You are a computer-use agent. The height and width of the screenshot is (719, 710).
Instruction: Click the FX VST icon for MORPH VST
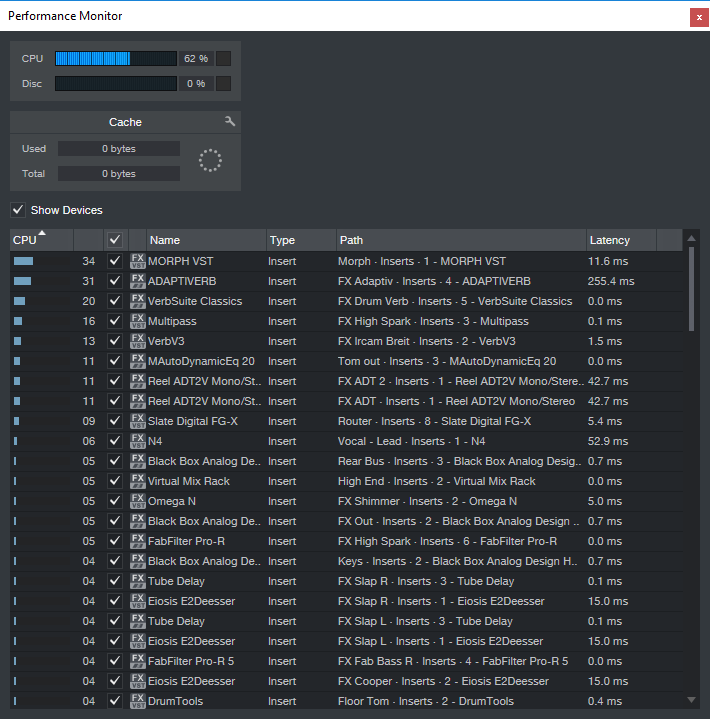(x=138, y=261)
